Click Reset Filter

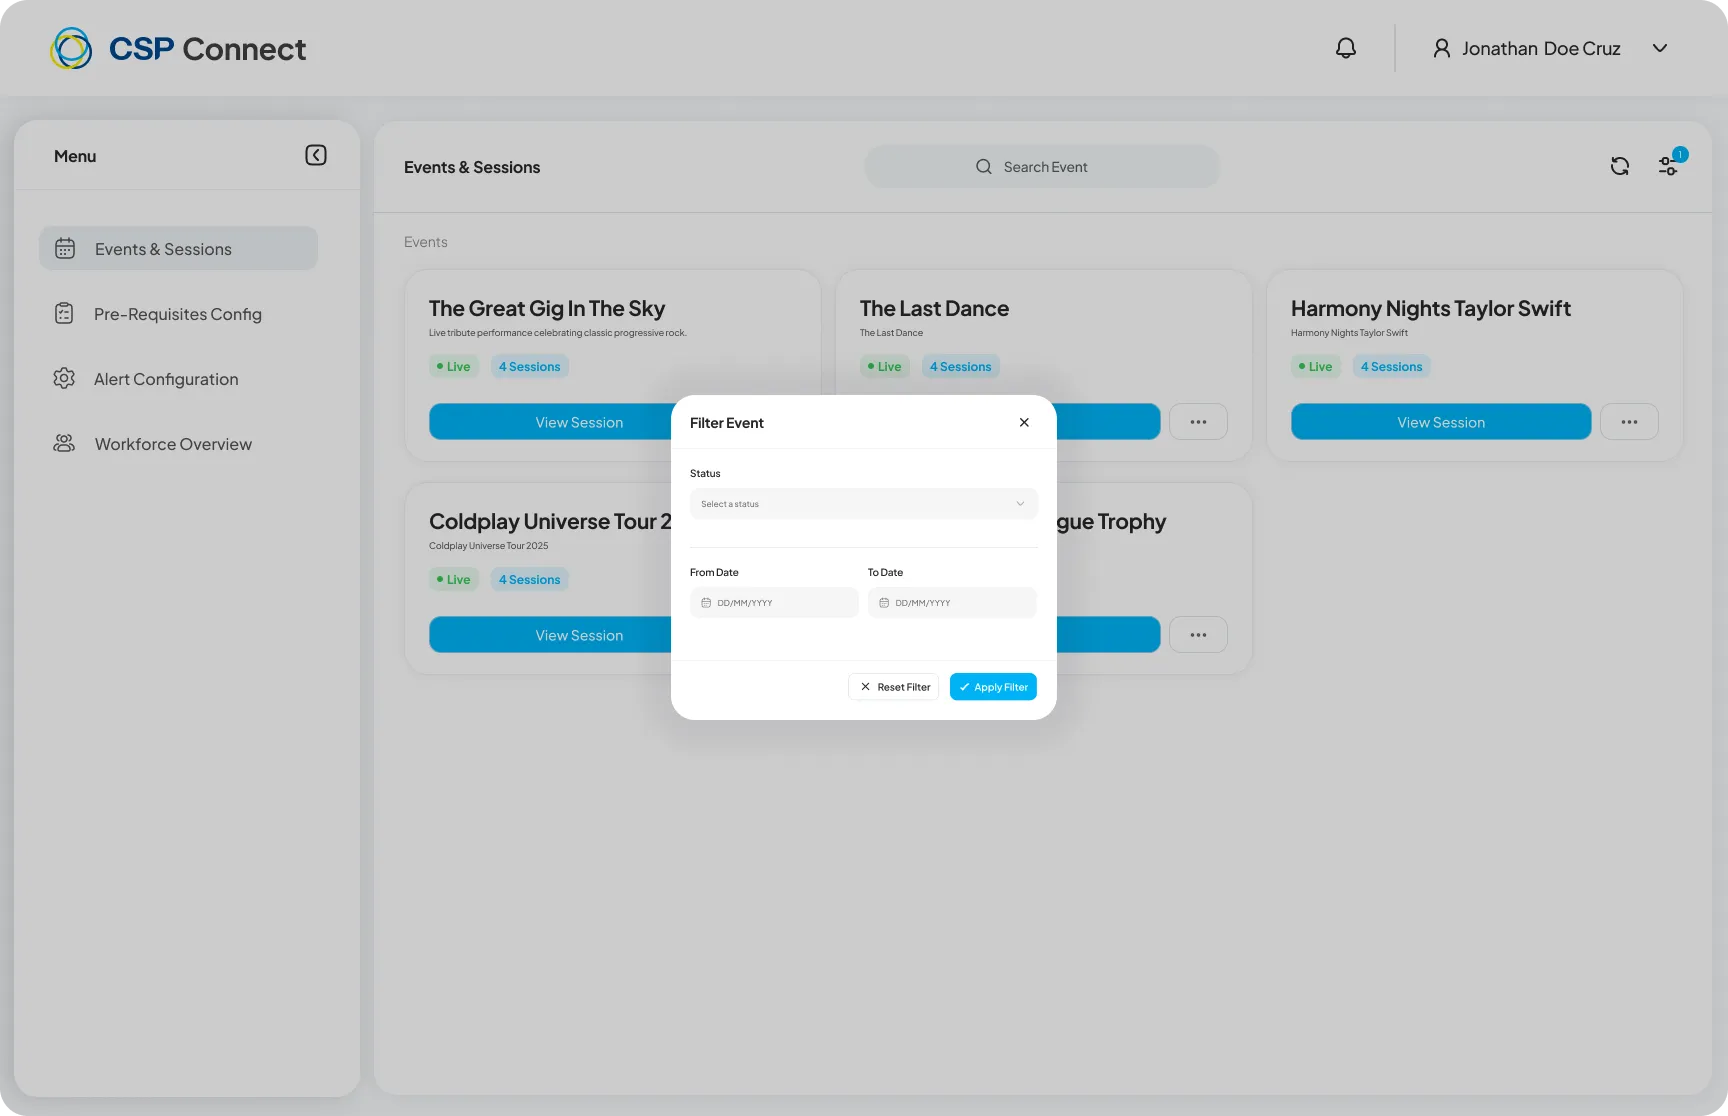pos(894,687)
